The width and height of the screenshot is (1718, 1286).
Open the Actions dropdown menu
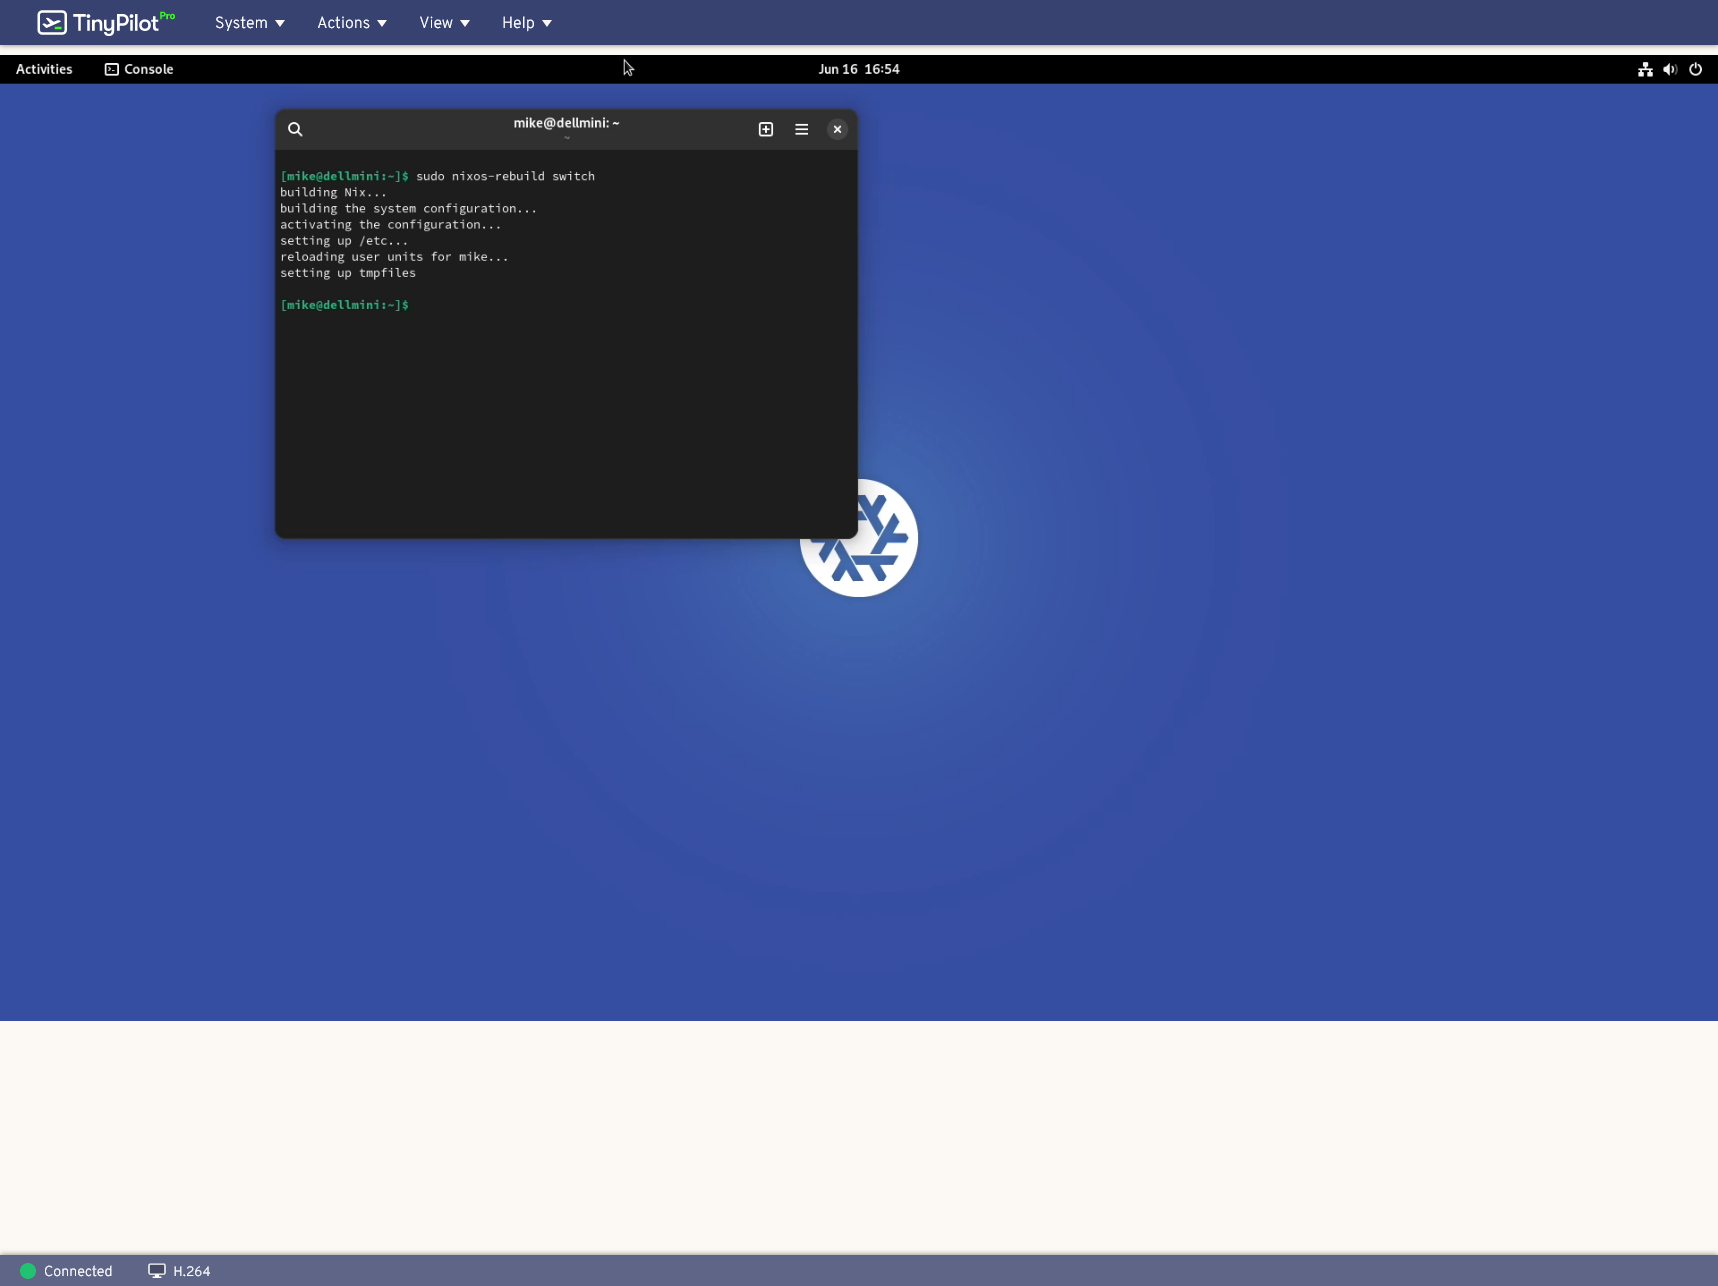352,23
